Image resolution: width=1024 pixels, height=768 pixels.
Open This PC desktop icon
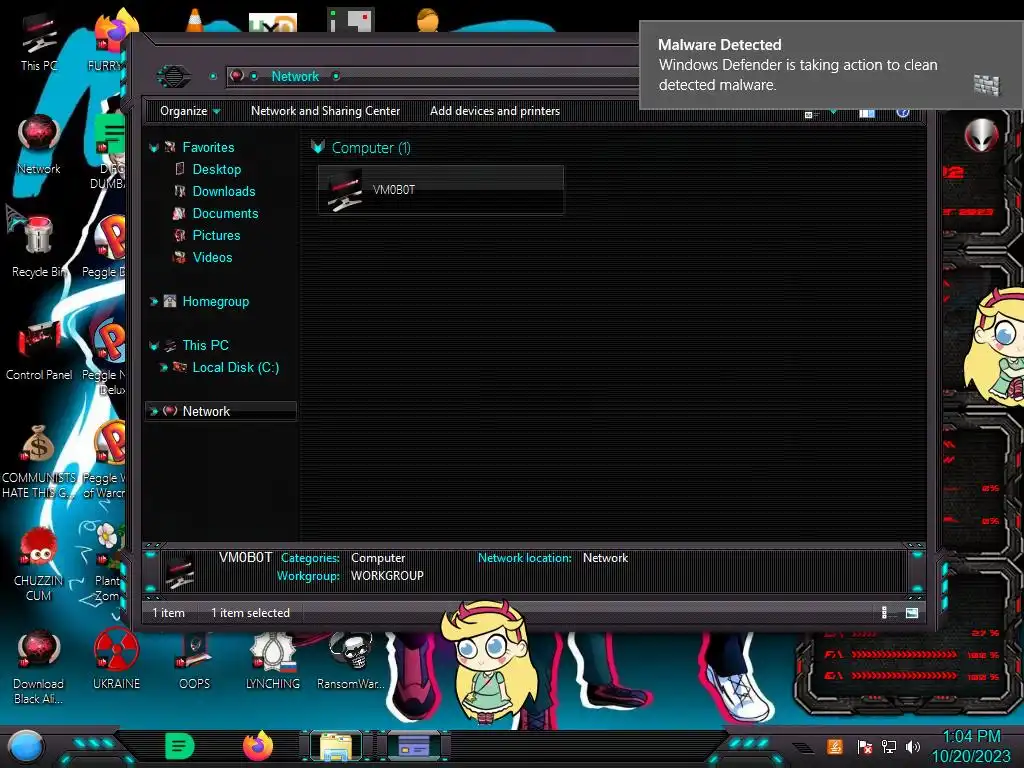click(38, 40)
